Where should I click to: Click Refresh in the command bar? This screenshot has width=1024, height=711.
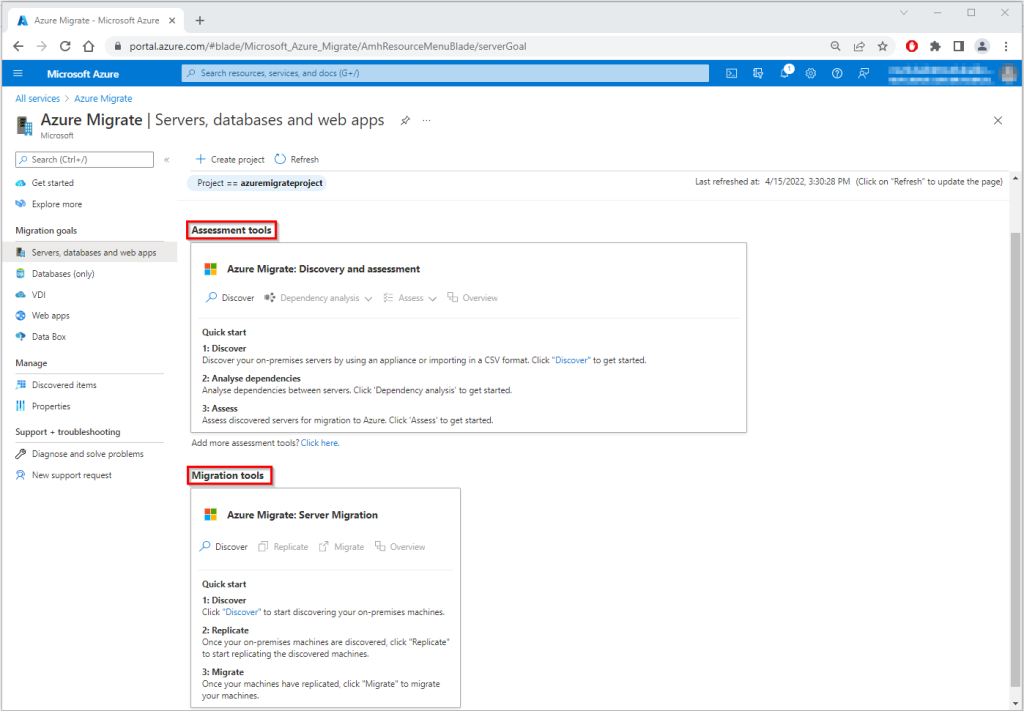(x=297, y=159)
